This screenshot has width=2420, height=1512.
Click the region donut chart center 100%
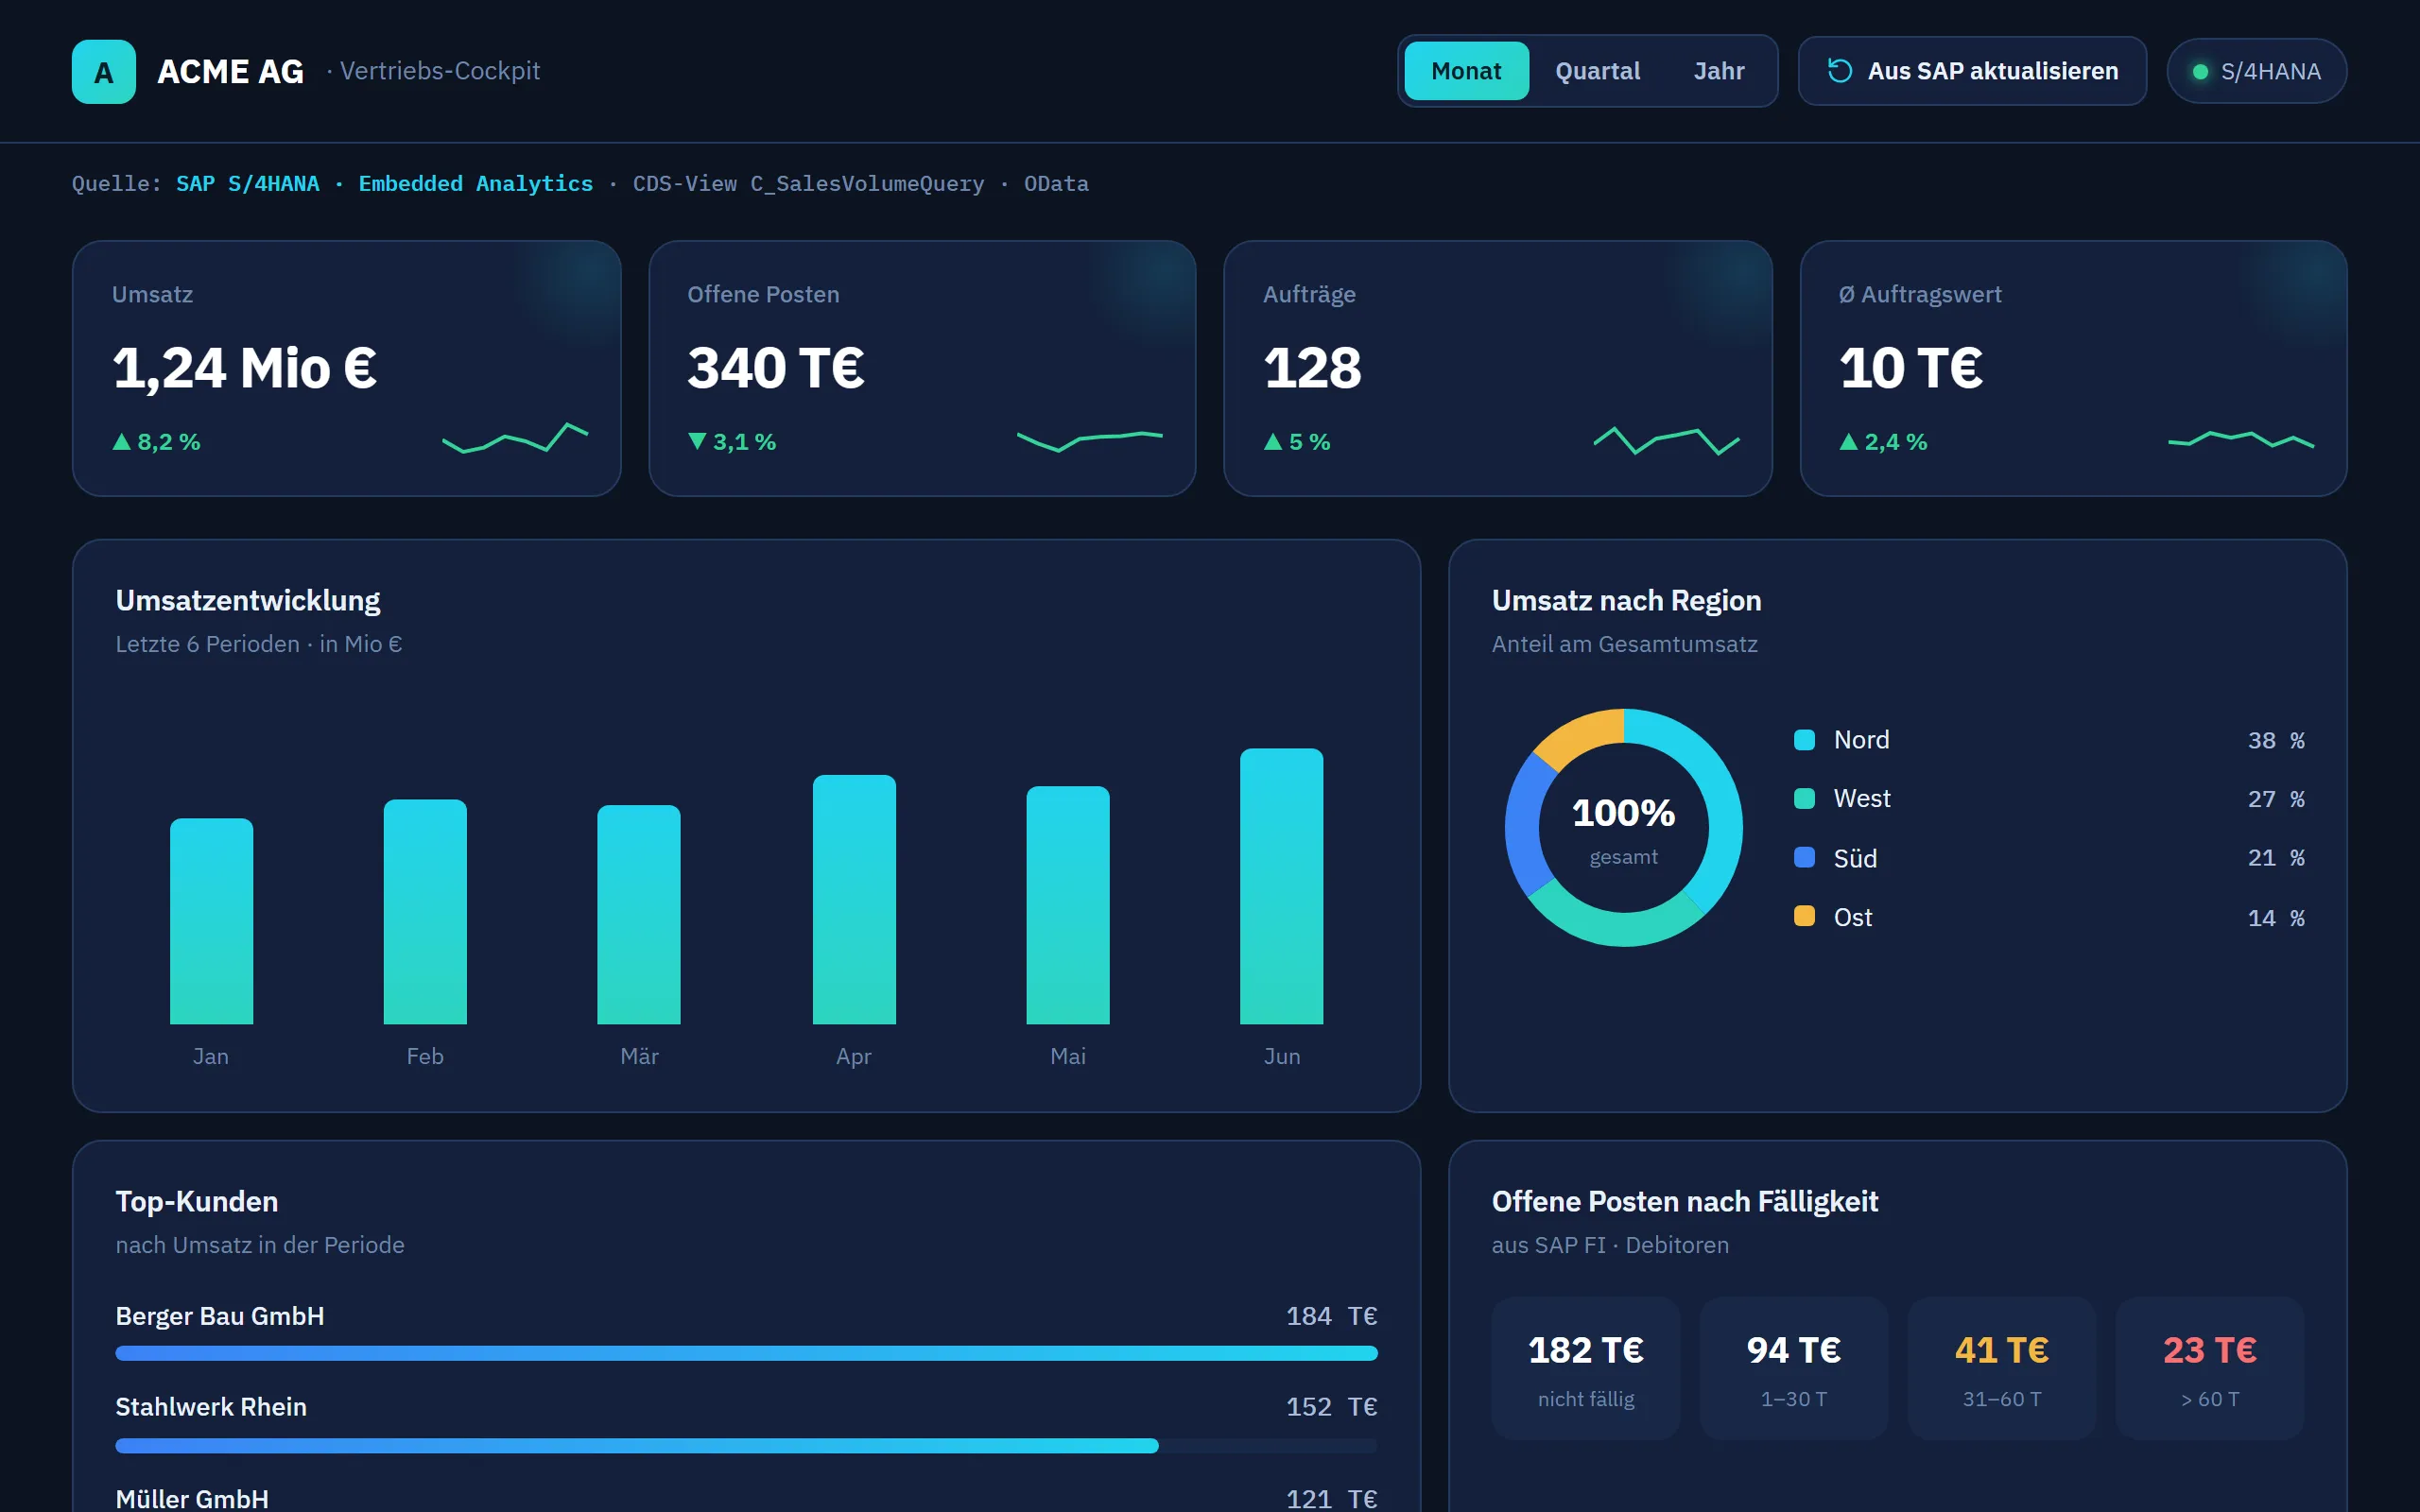pos(1623,813)
